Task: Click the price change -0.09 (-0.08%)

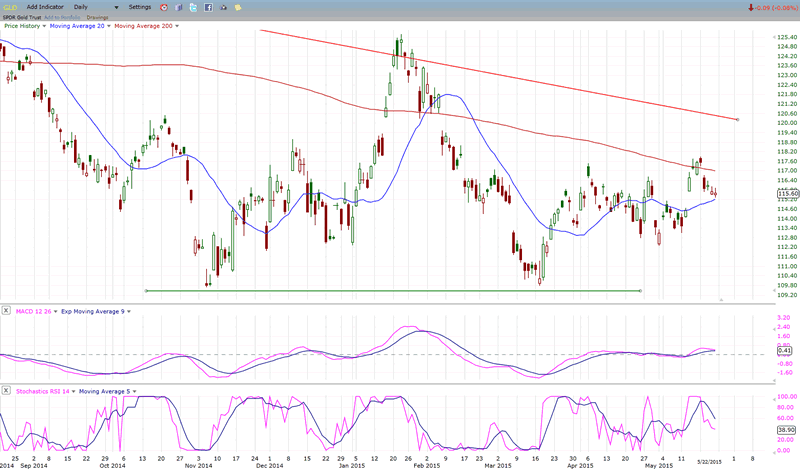Action: 772,8
